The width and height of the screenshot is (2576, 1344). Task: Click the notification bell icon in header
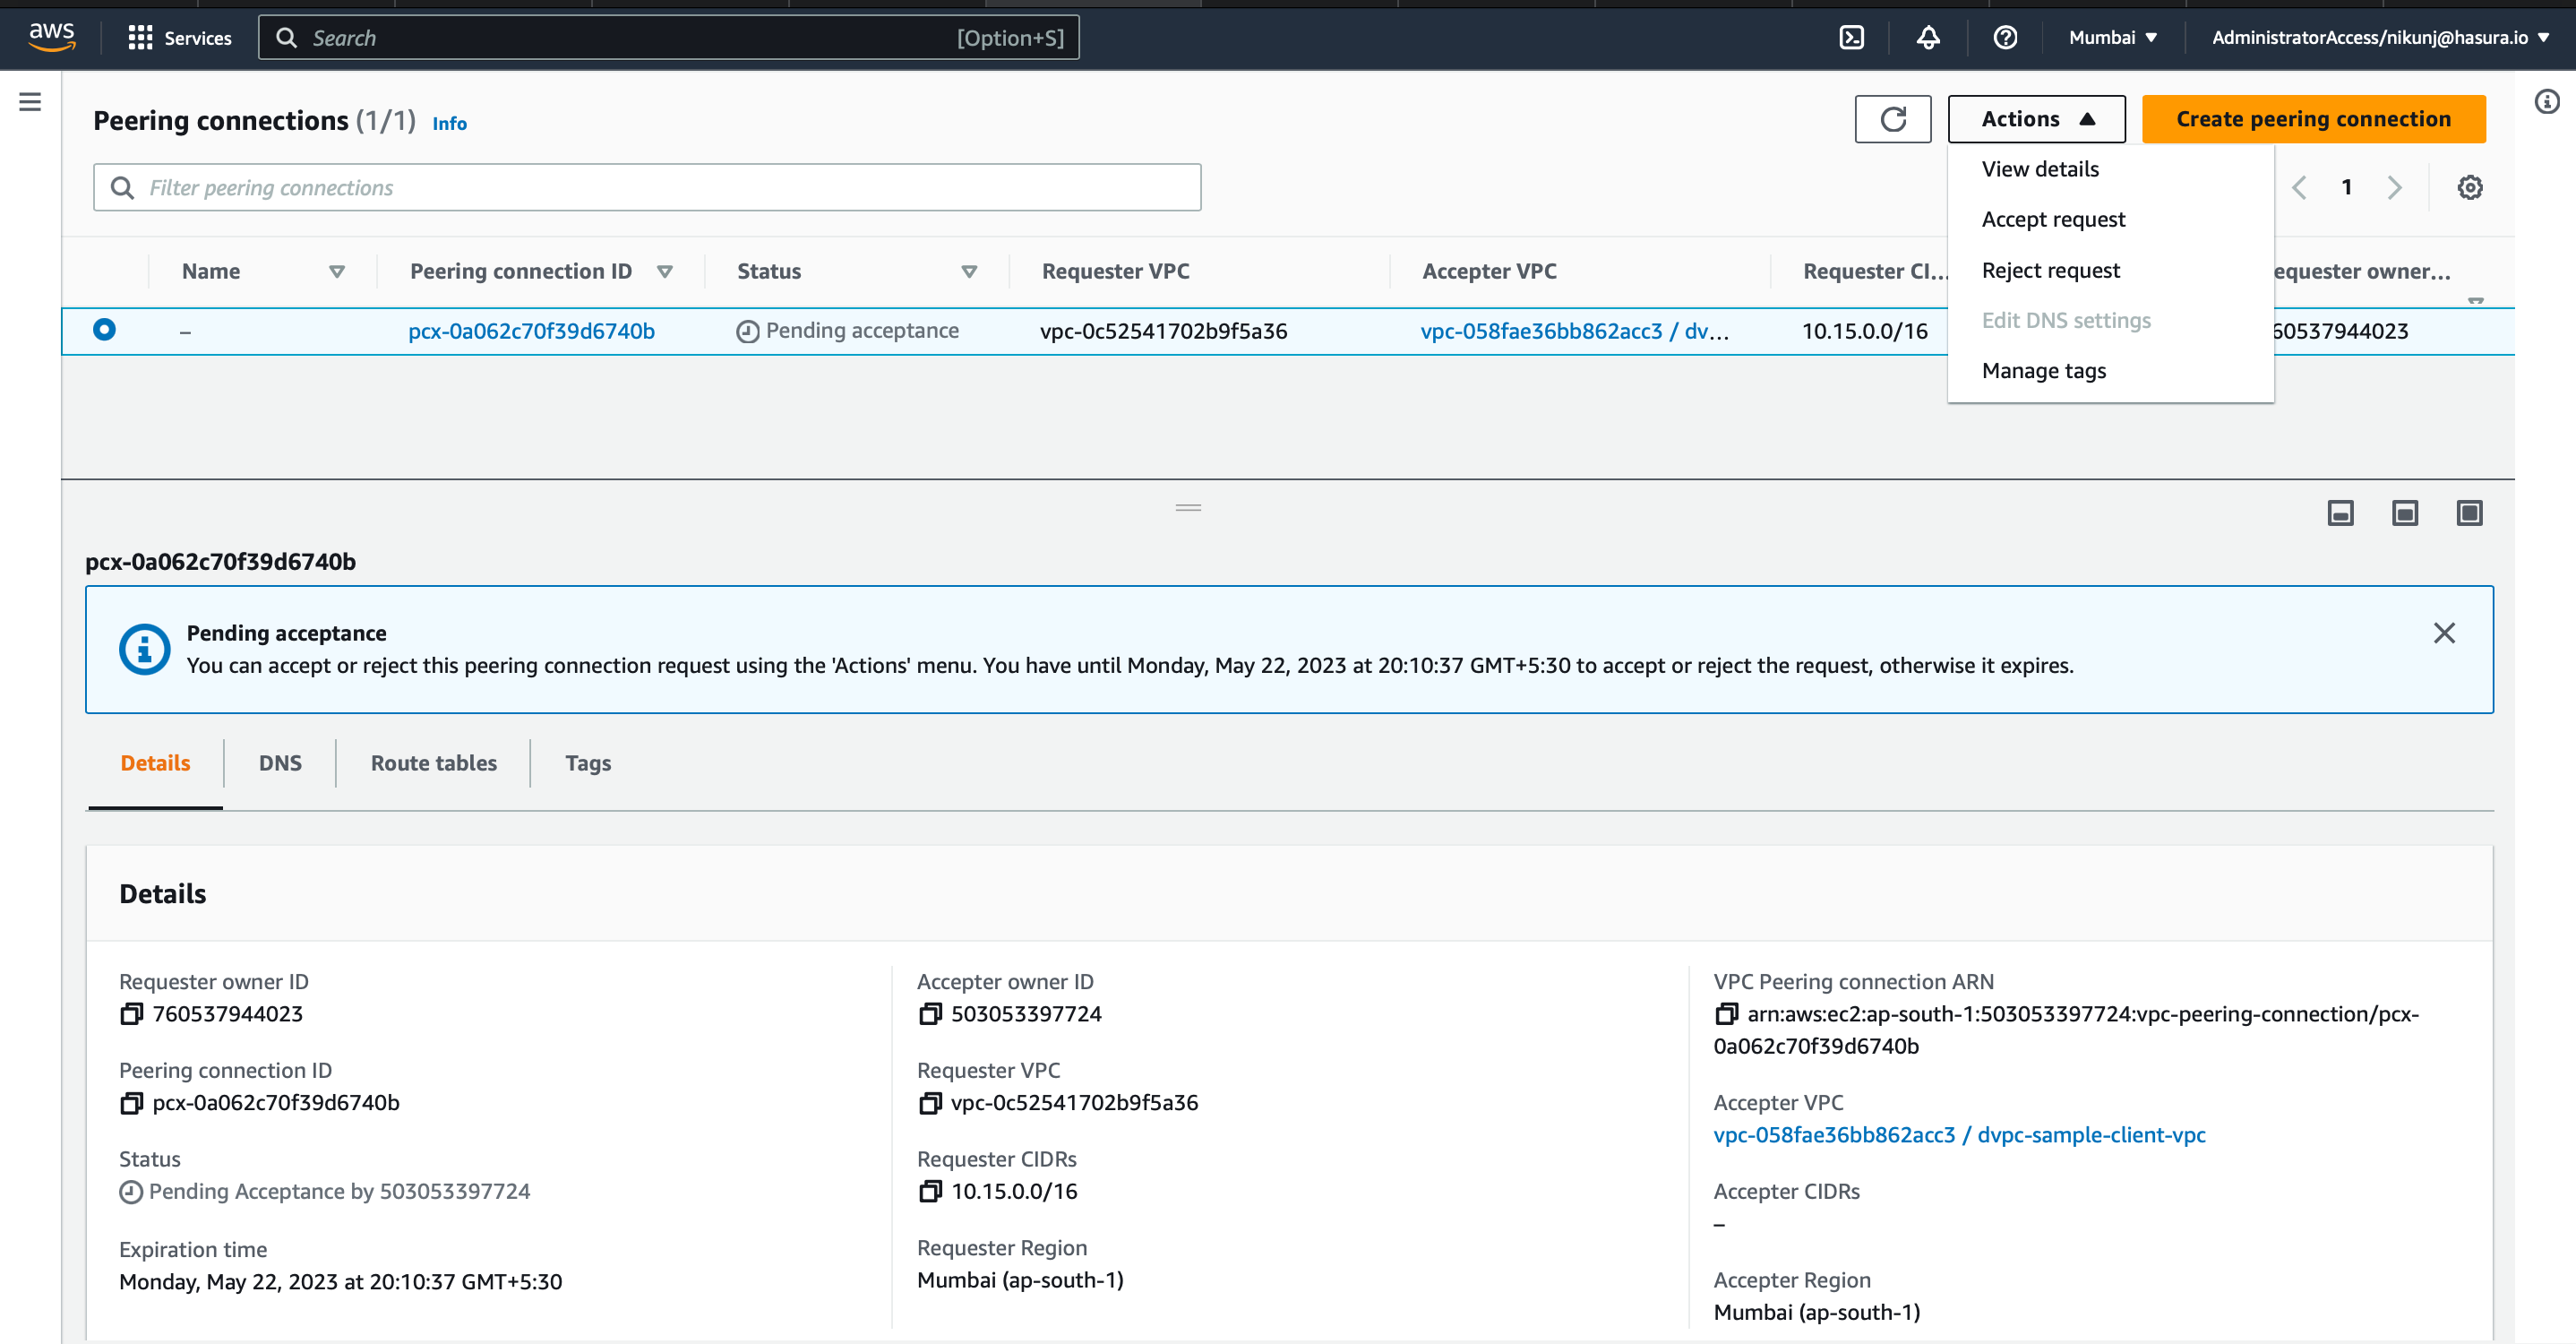(x=1927, y=38)
